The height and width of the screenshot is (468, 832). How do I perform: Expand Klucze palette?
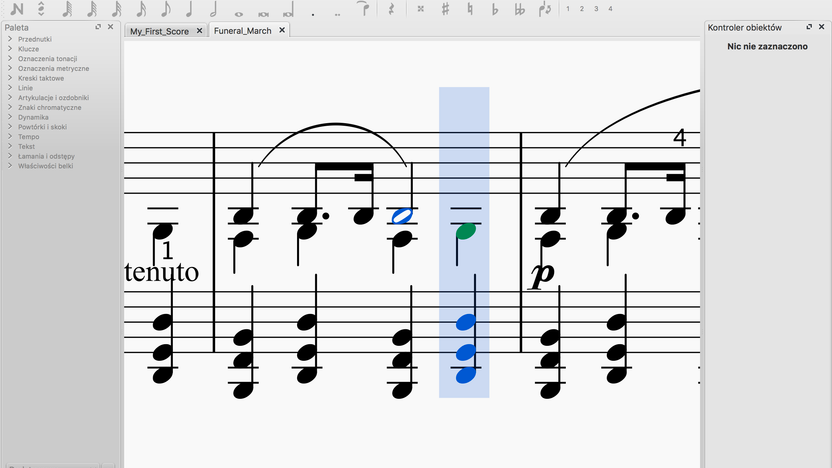coord(10,48)
